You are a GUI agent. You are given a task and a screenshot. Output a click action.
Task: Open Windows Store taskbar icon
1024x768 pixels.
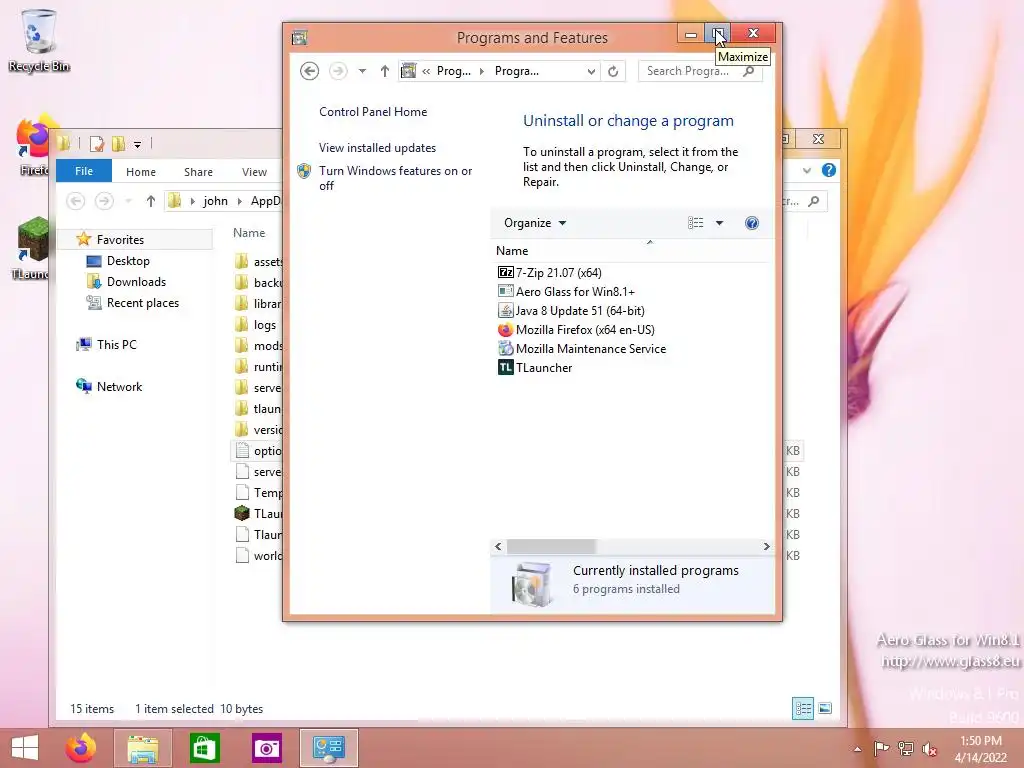tap(204, 748)
